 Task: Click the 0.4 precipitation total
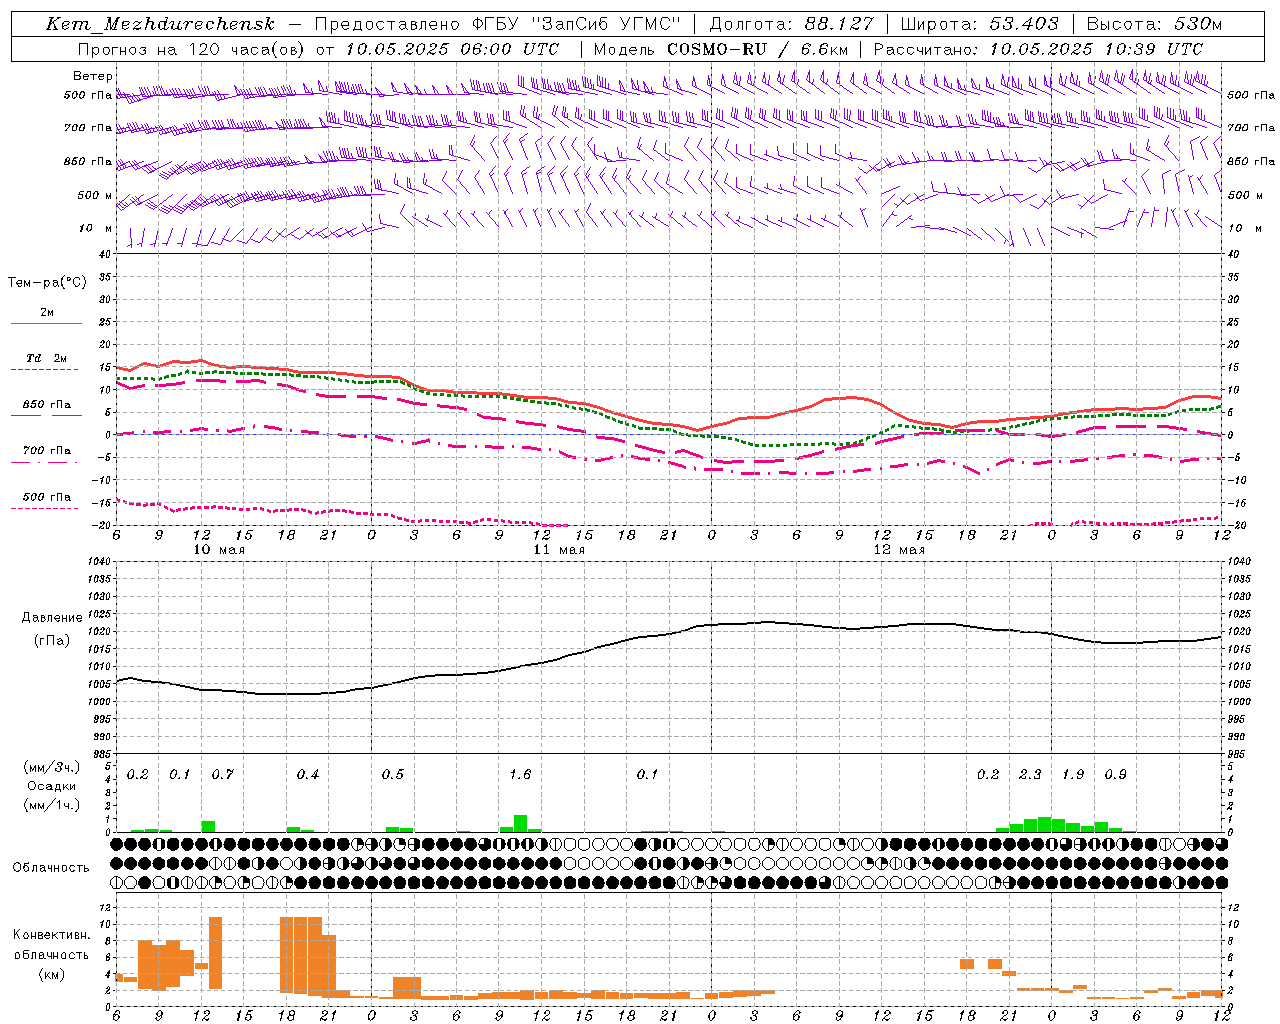[x=307, y=775]
